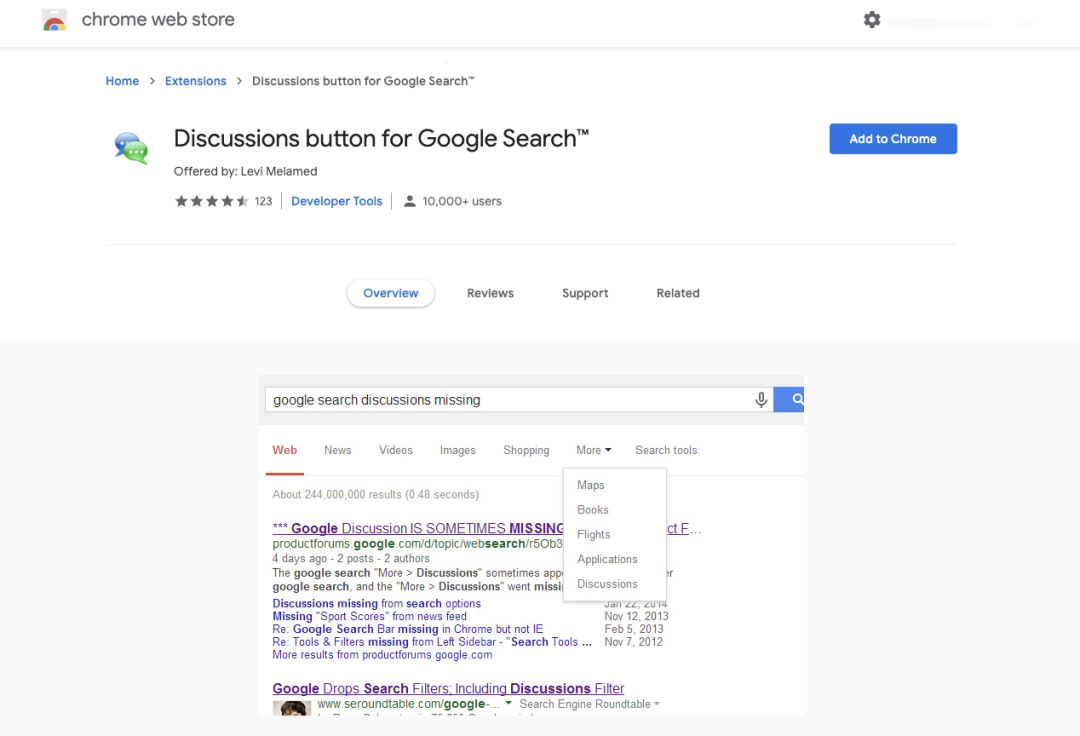Open the Related tab

pos(678,293)
